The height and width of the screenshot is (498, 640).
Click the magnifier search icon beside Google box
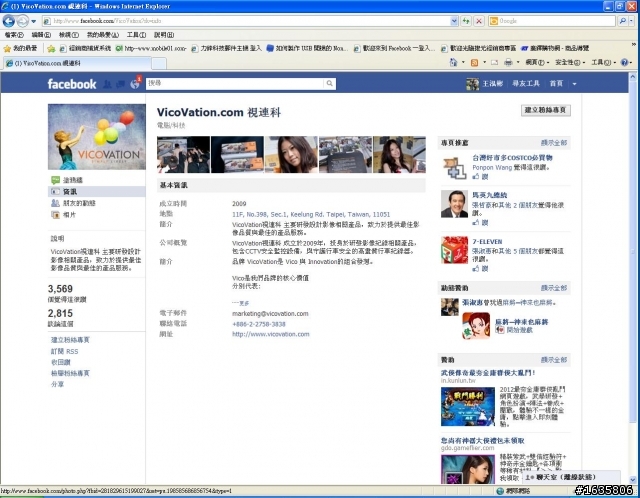point(623,21)
